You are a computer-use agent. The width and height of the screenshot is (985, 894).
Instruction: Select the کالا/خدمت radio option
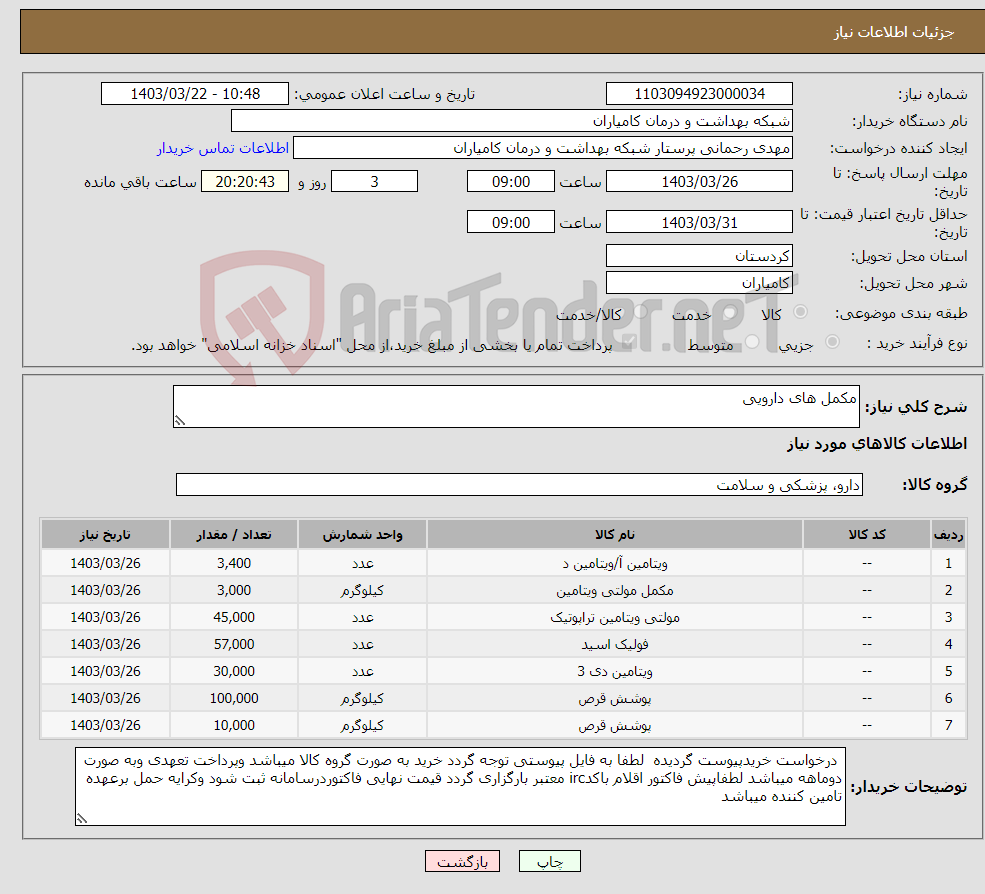[x=640, y=312]
